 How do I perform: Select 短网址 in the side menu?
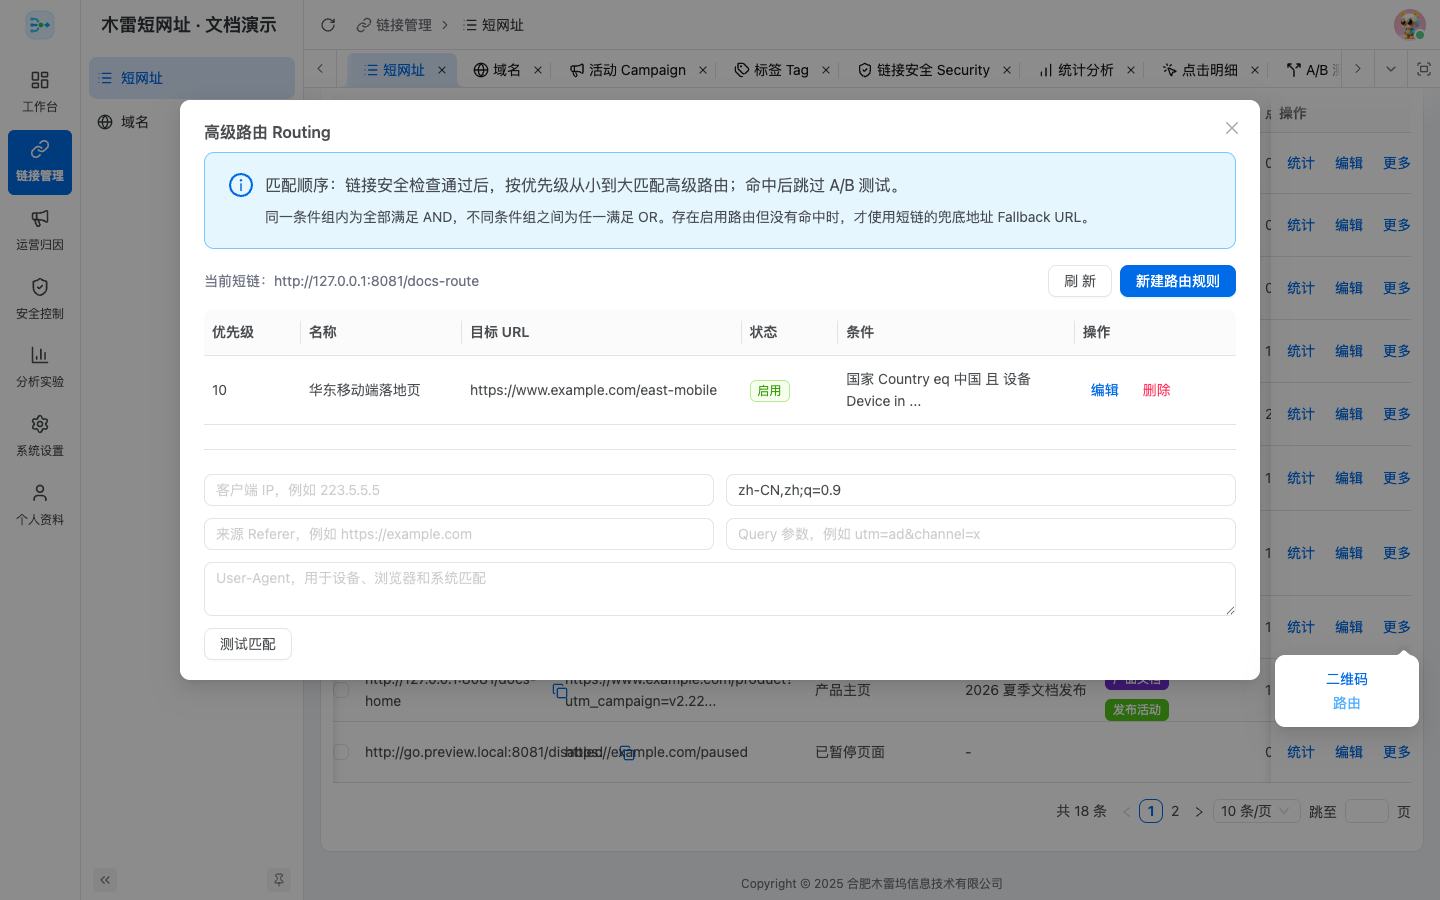(192, 78)
